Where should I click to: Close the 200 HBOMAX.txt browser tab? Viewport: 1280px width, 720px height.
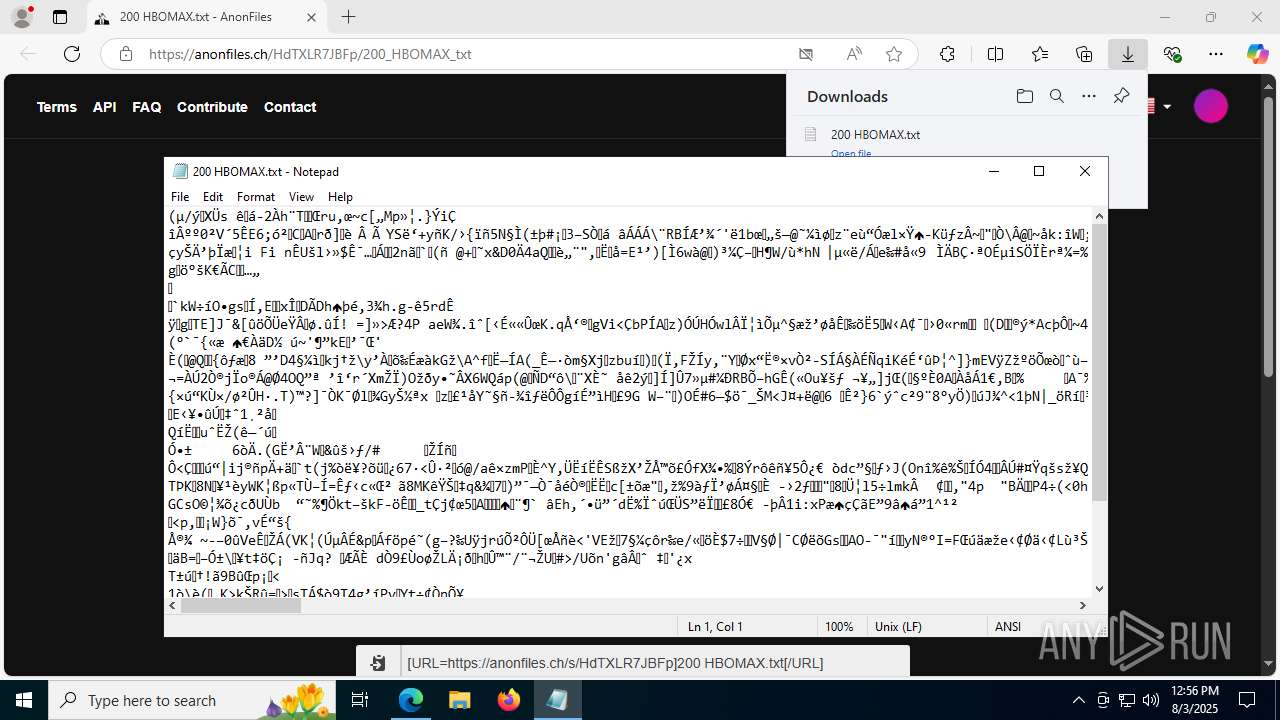pyautogui.click(x=311, y=17)
